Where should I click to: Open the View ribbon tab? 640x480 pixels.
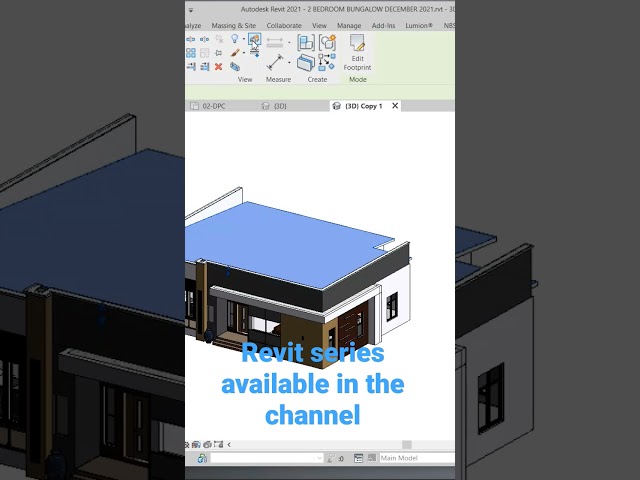tap(319, 25)
